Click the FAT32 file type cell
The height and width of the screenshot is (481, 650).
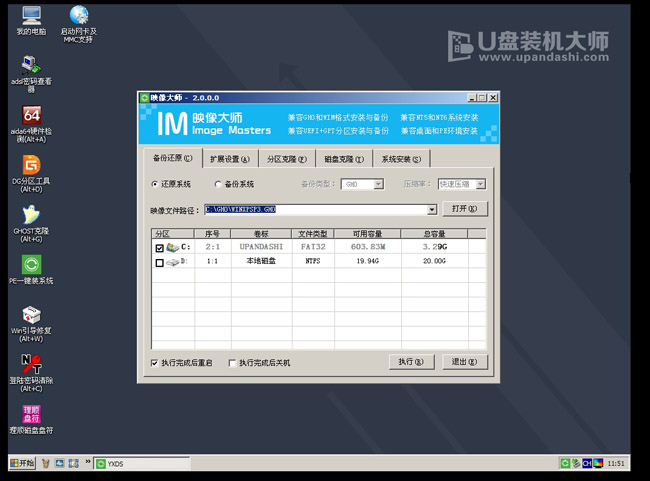(313, 247)
